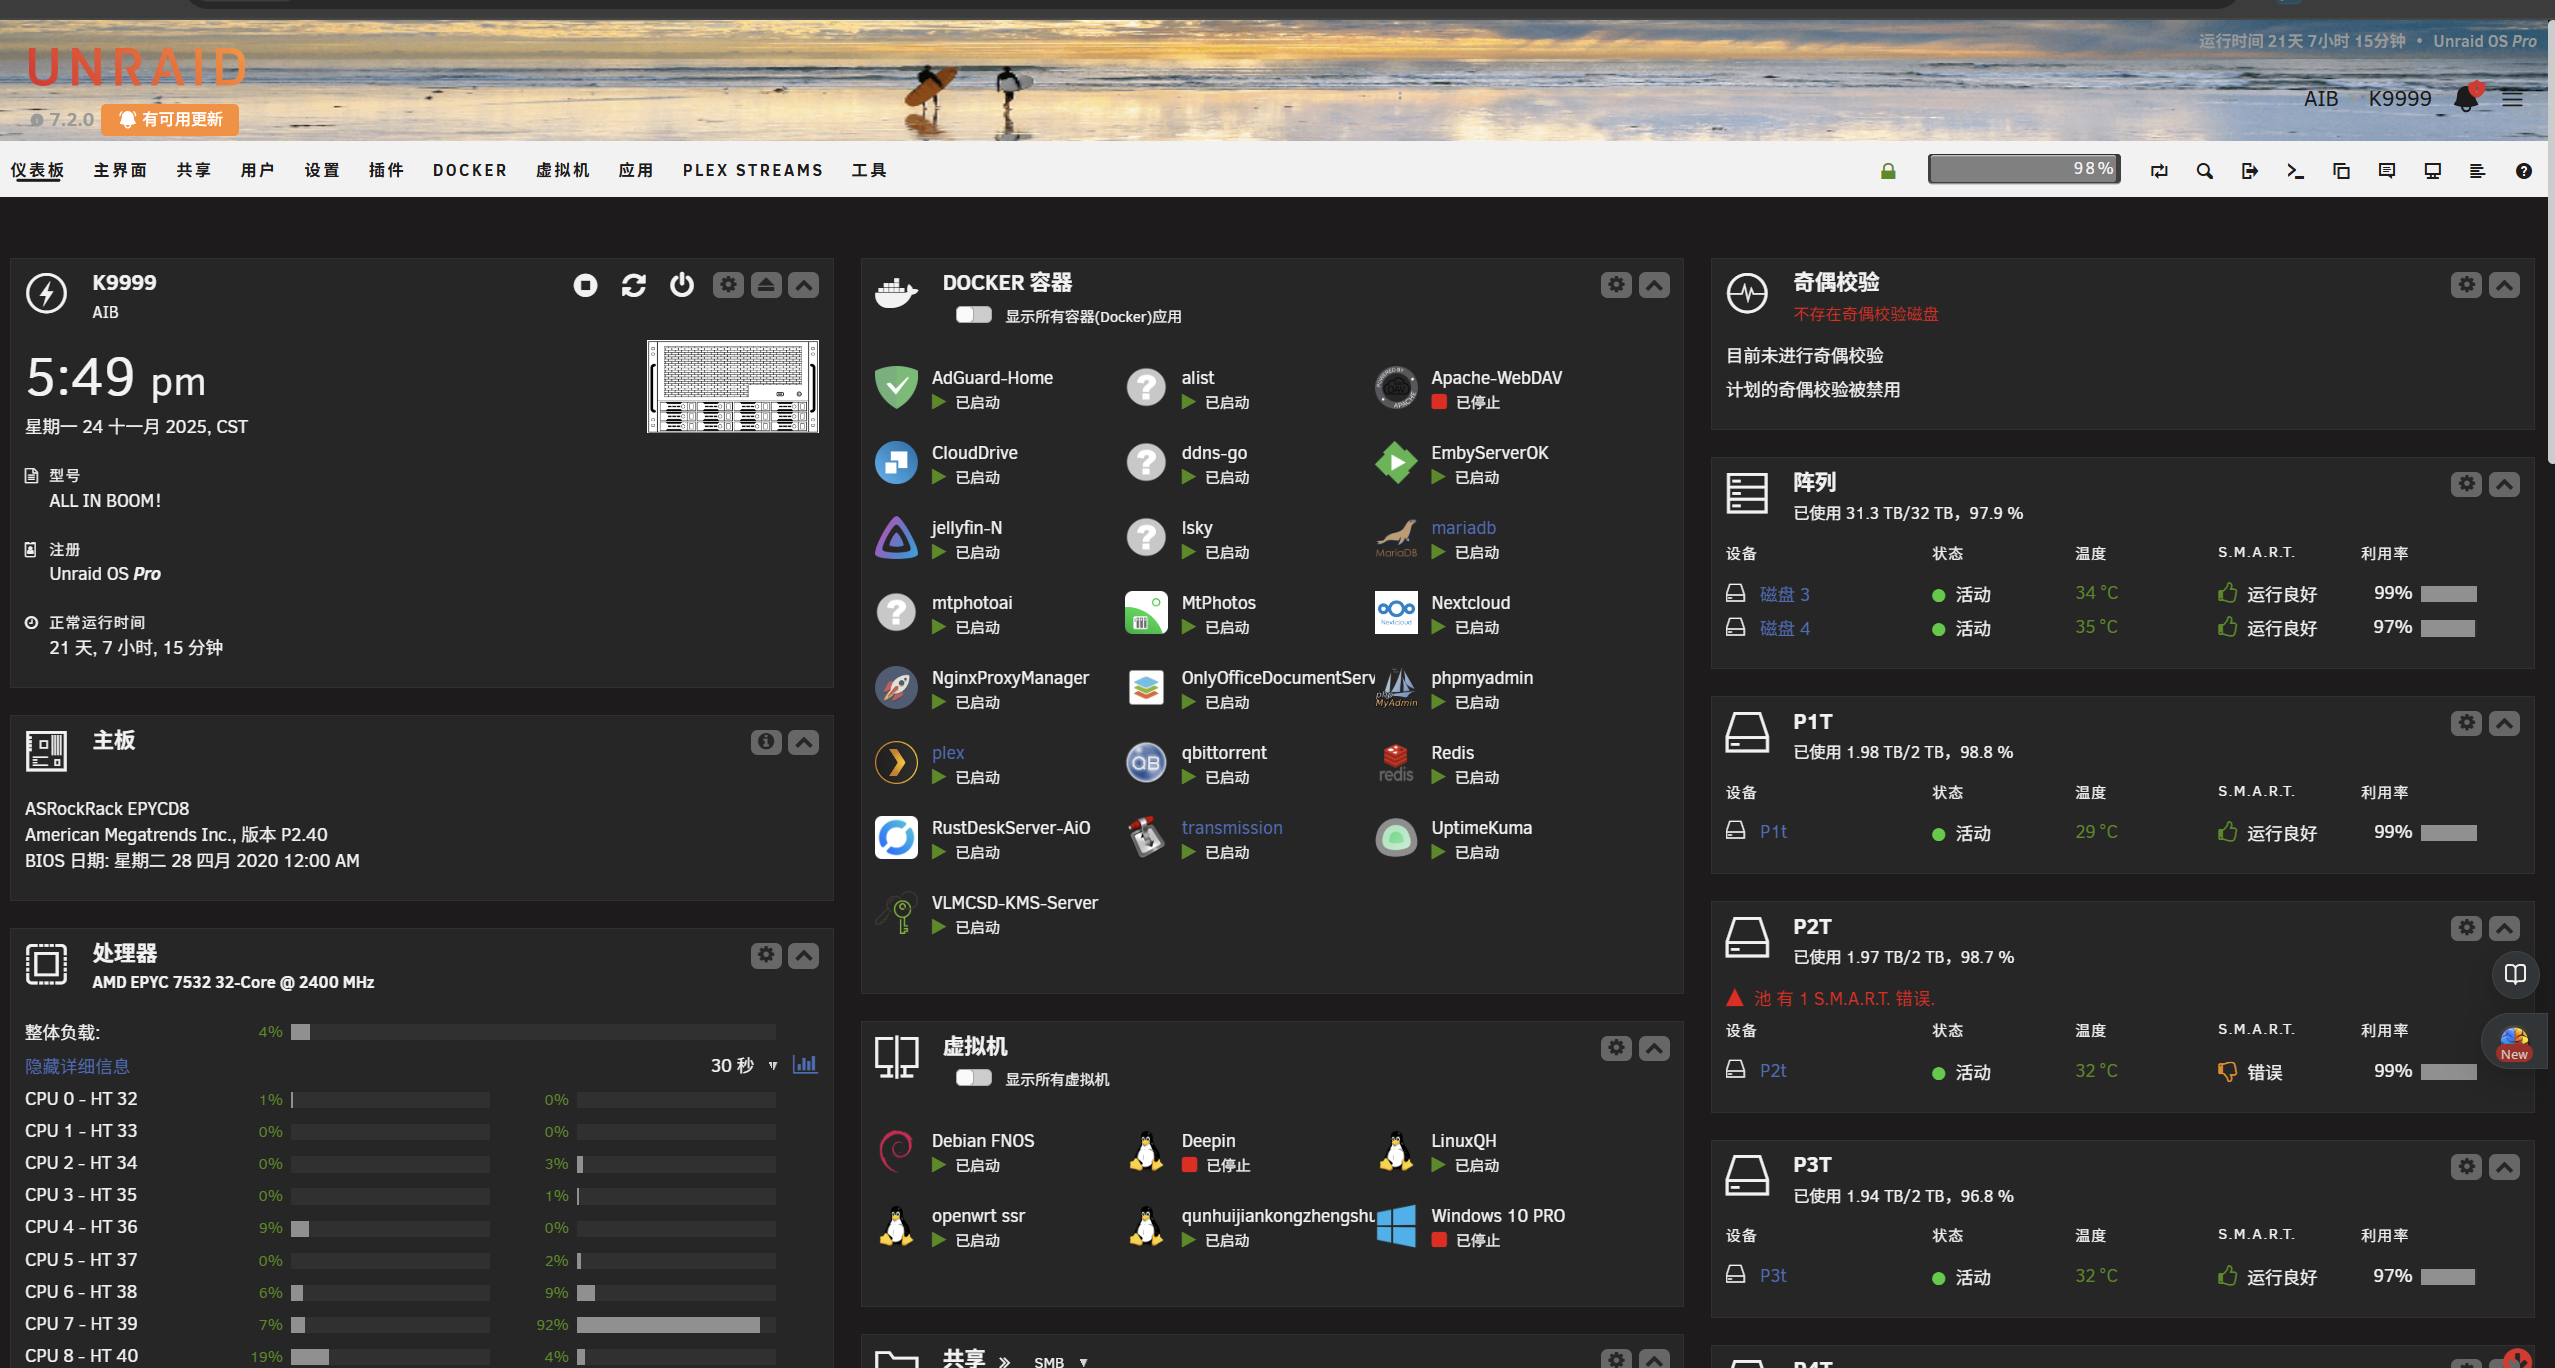The width and height of the screenshot is (2555, 1368).
Task: Click the 有可用更新 update button
Action: (170, 120)
